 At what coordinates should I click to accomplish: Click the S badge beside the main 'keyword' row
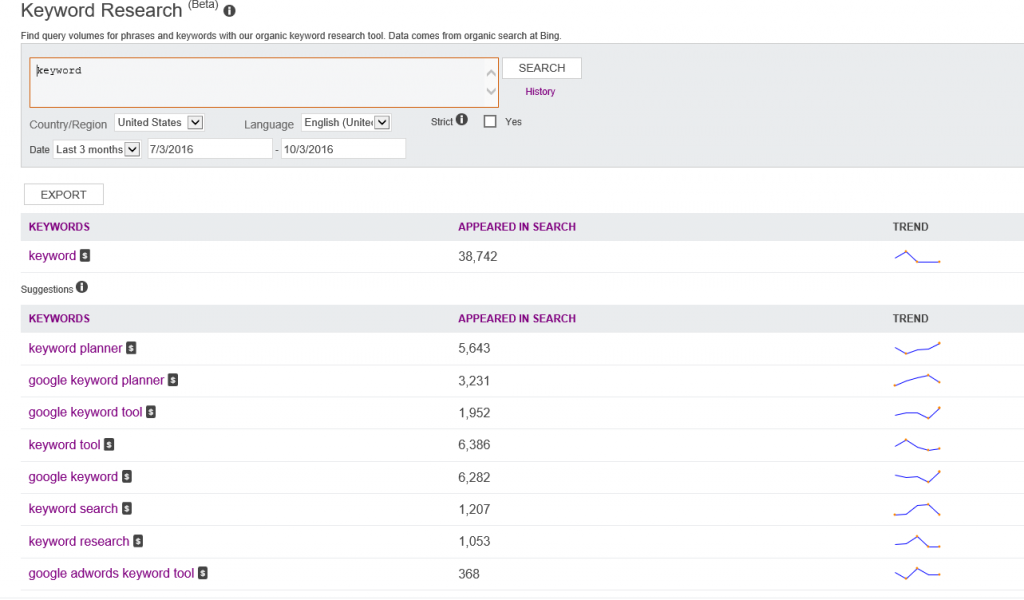point(85,256)
